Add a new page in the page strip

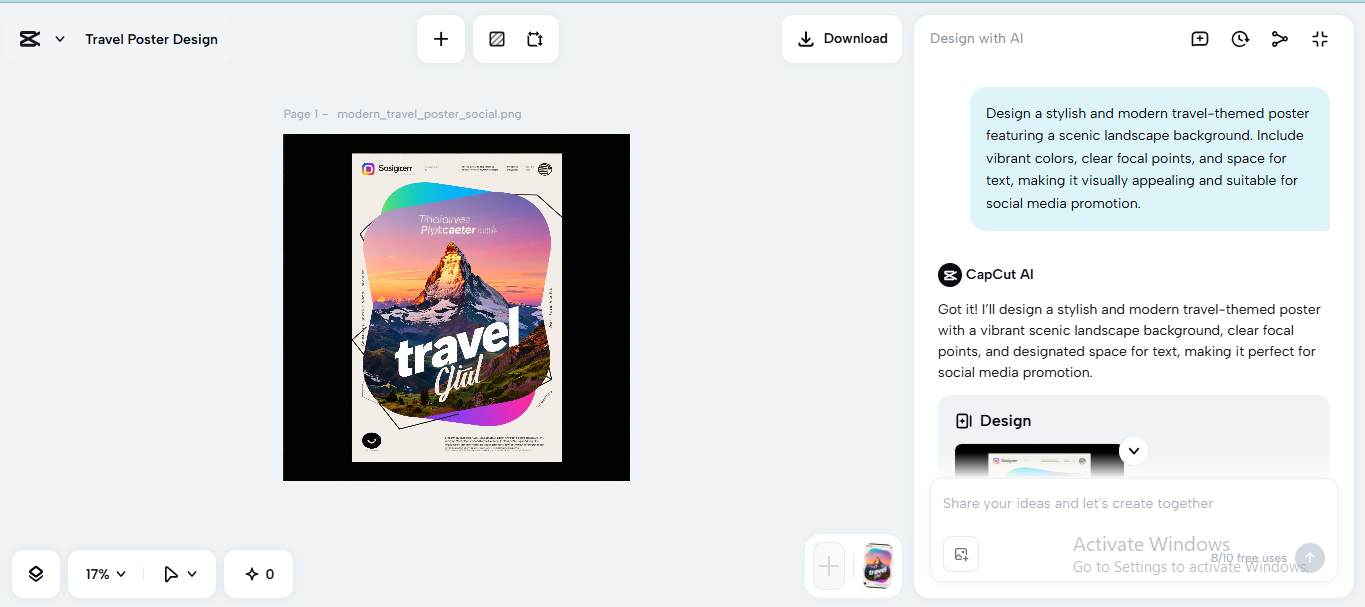[829, 567]
